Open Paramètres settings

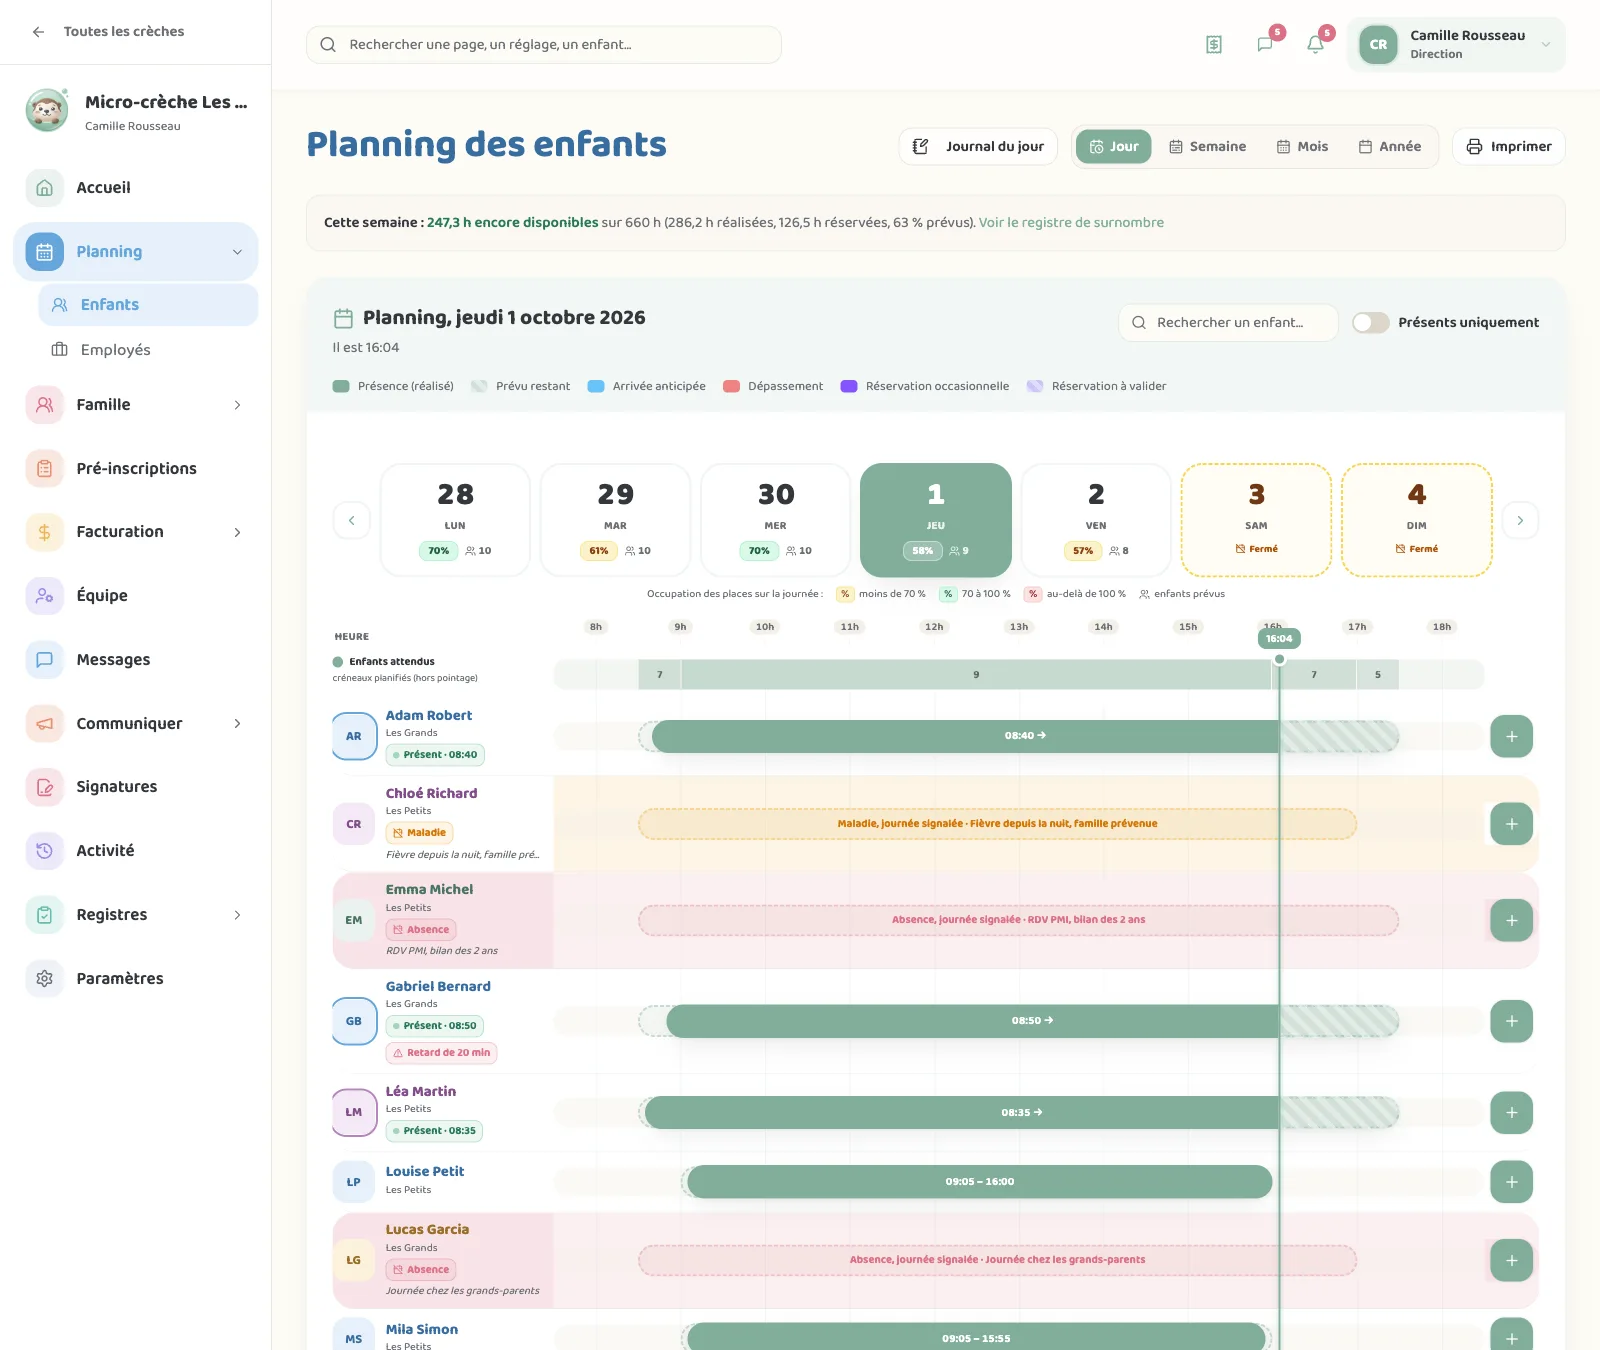pos(135,978)
